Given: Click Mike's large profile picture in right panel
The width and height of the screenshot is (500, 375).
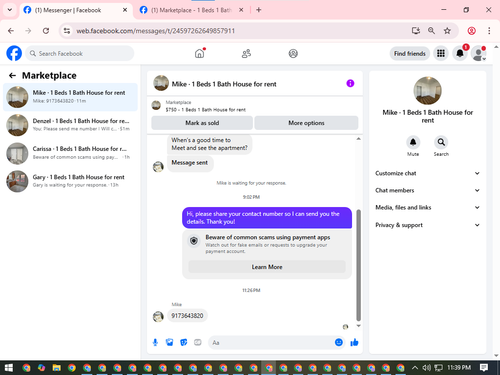Looking at the screenshot, I should pos(428,91).
